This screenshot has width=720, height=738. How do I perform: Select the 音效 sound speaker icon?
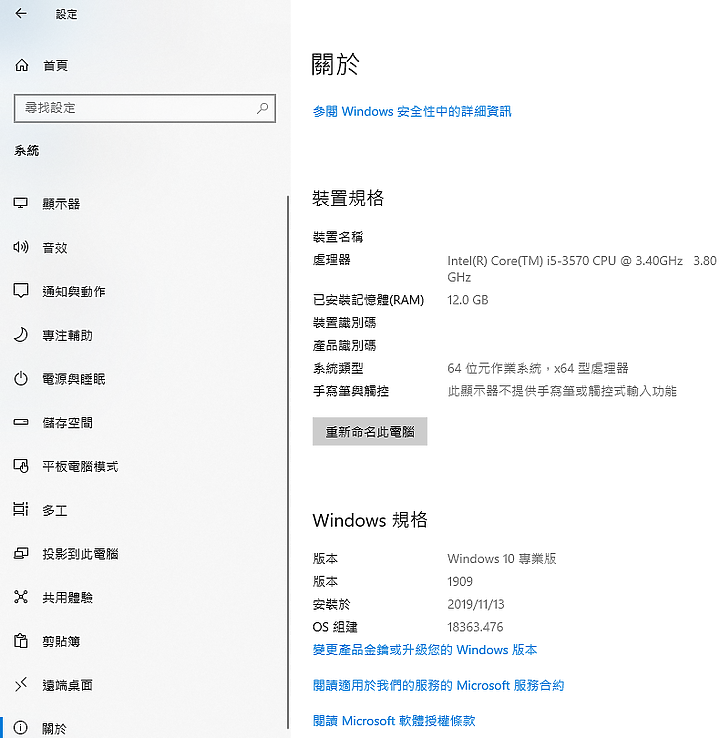(x=21, y=247)
